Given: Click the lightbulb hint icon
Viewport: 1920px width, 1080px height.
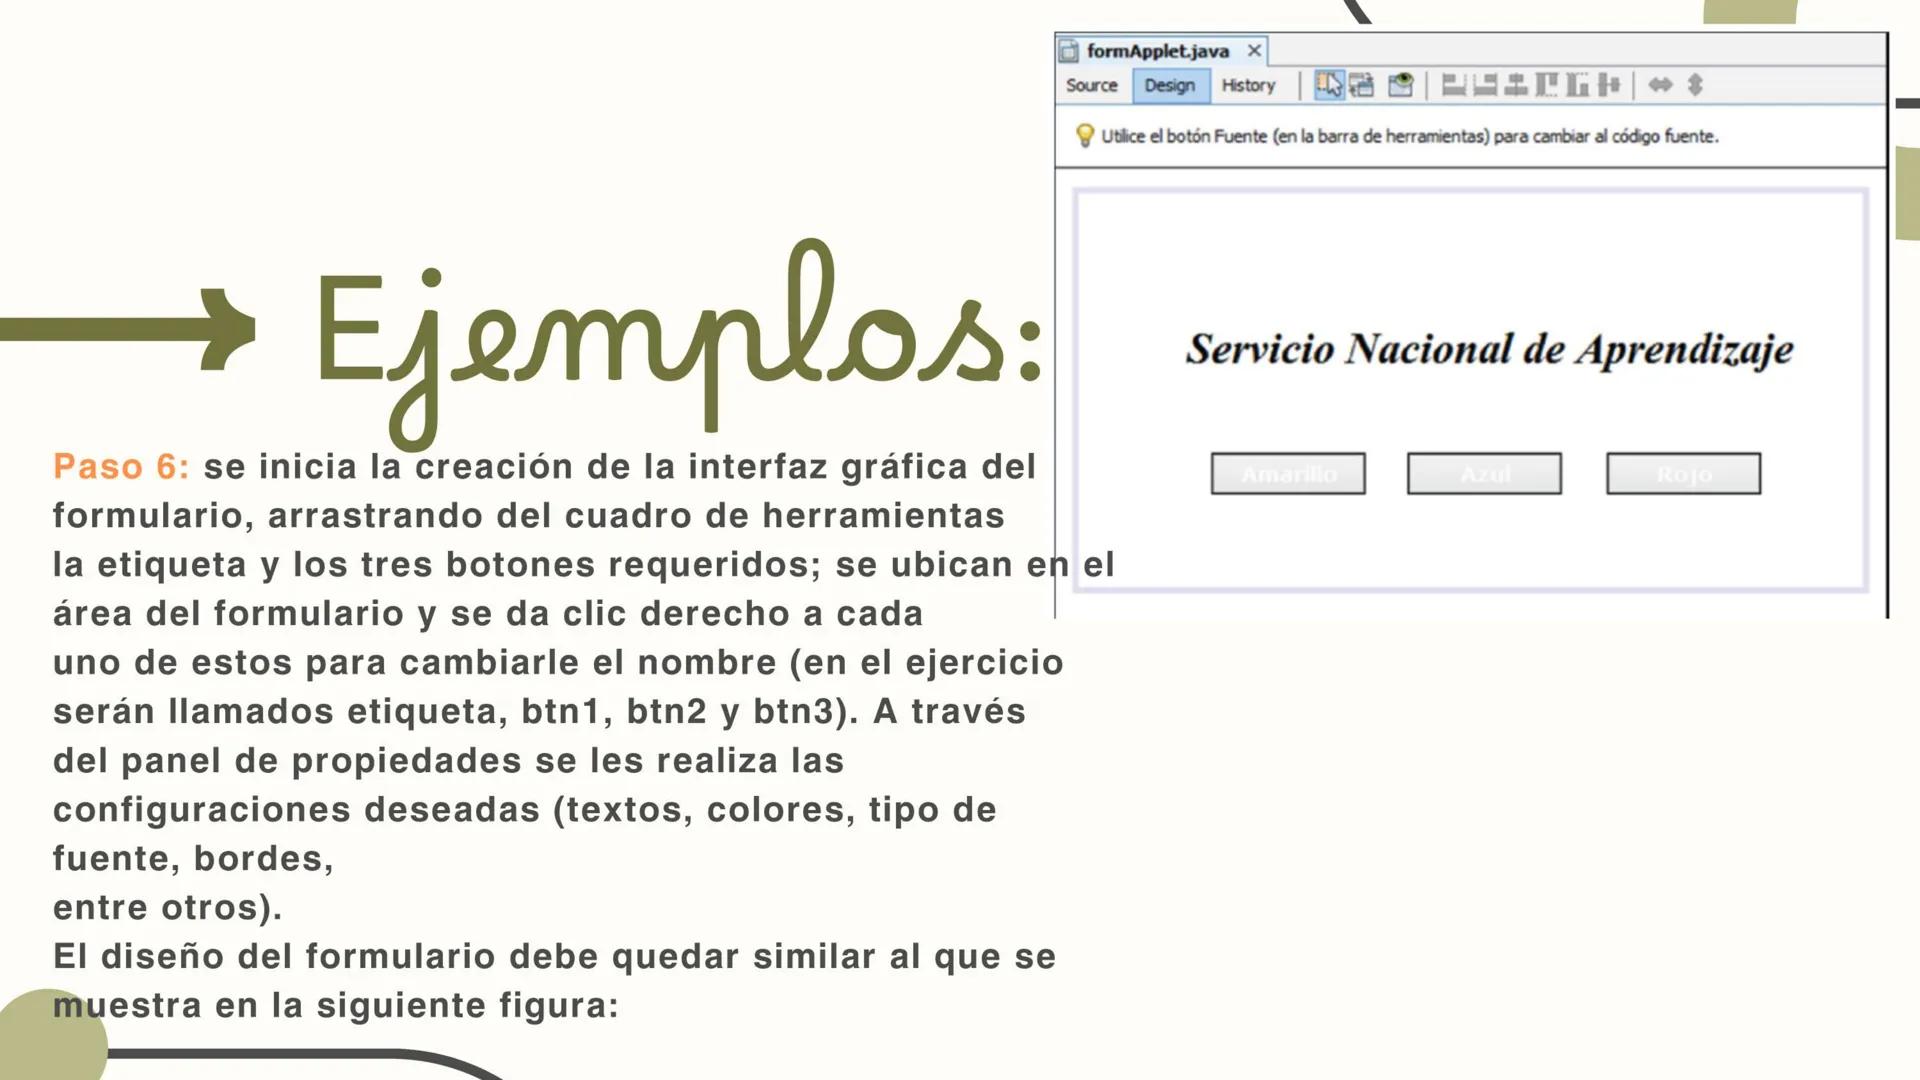Looking at the screenshot, I should click(x=1086, y=136).
